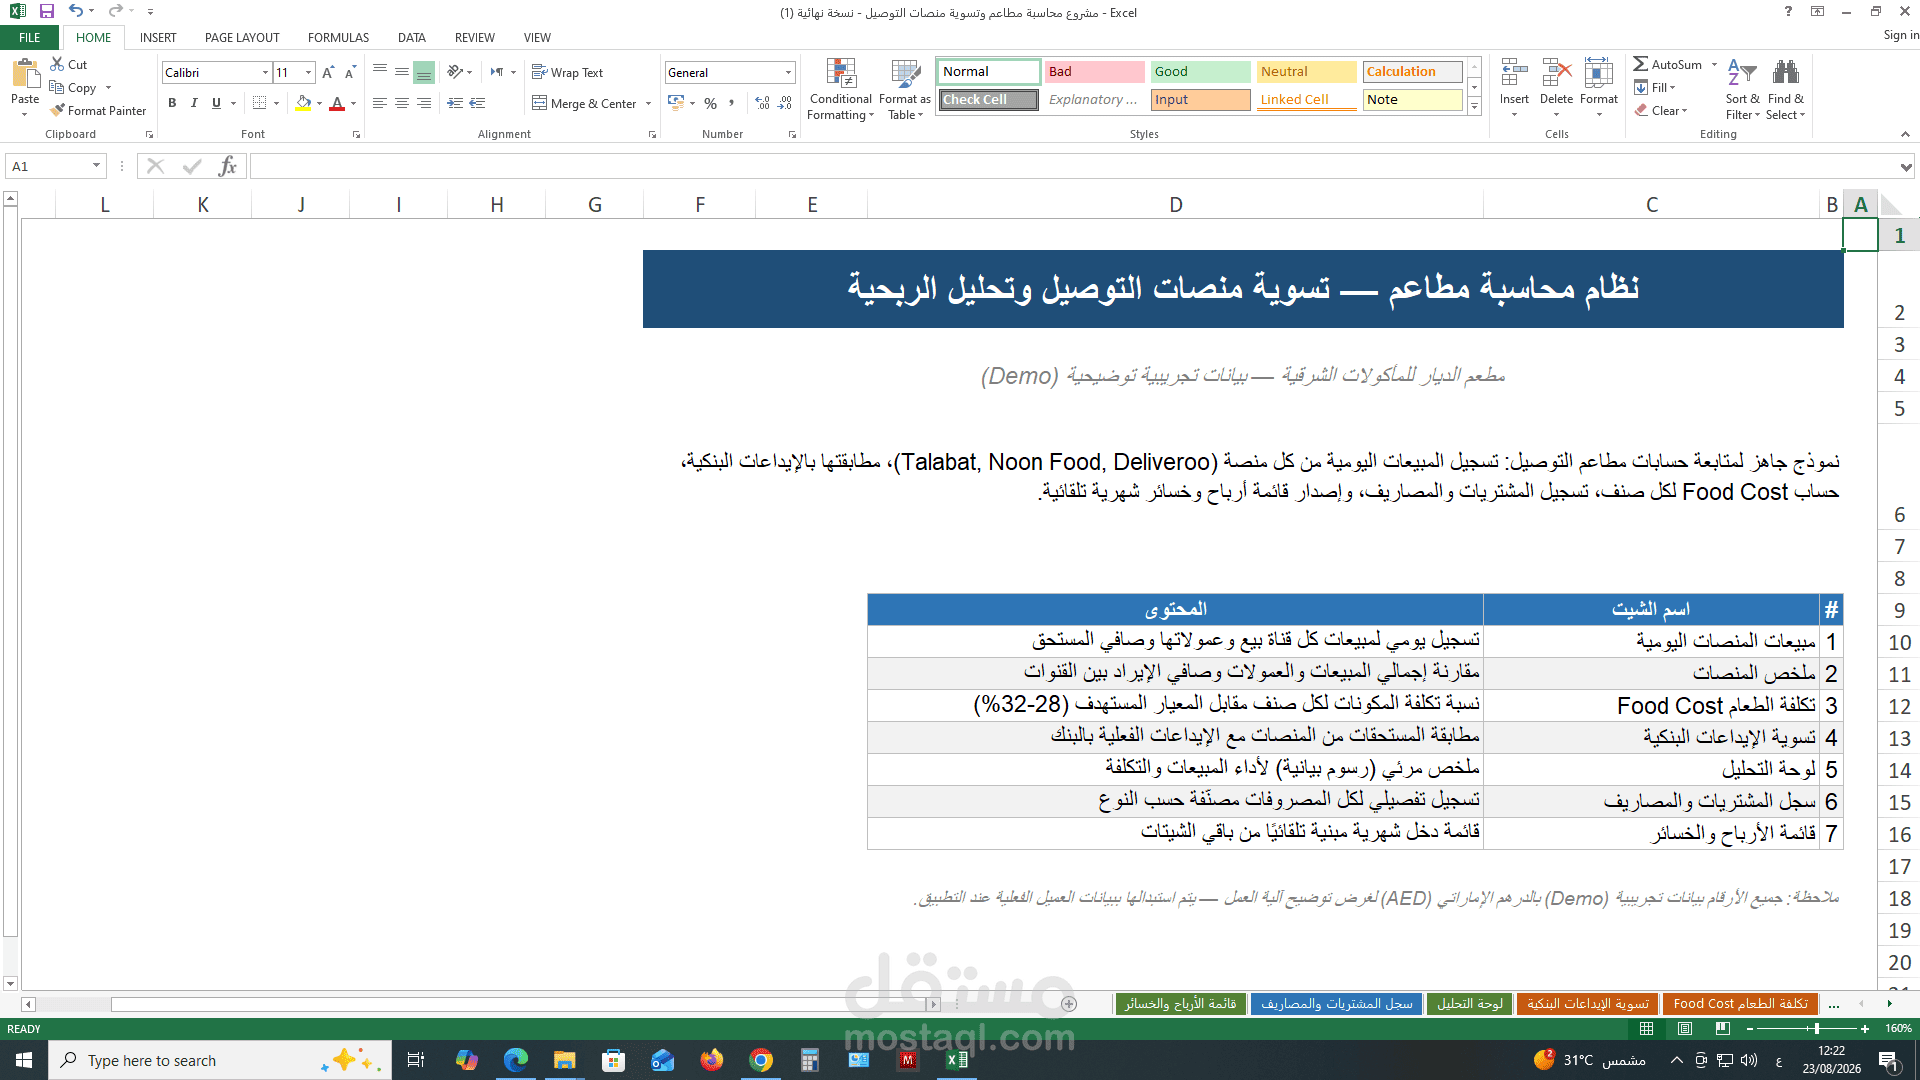Click Merge & Center button
The width and height of the screenshot is (1920, 1080).
[x=585, y=103]
